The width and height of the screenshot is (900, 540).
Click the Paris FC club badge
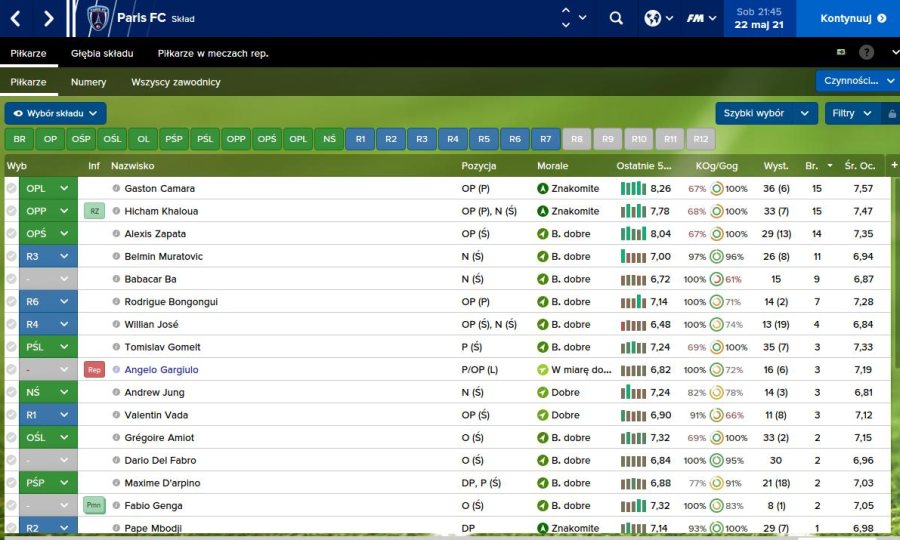[x=98, y=18]
